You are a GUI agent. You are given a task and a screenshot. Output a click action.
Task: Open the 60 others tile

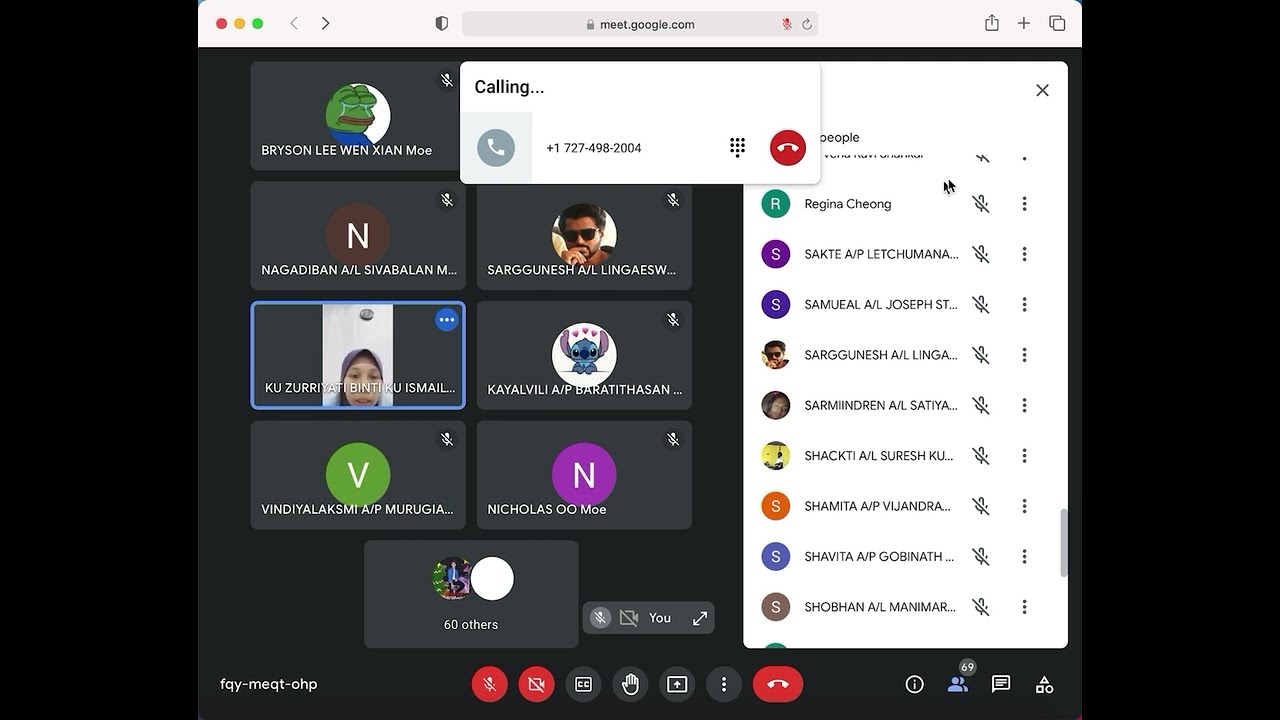coord(471,594)
